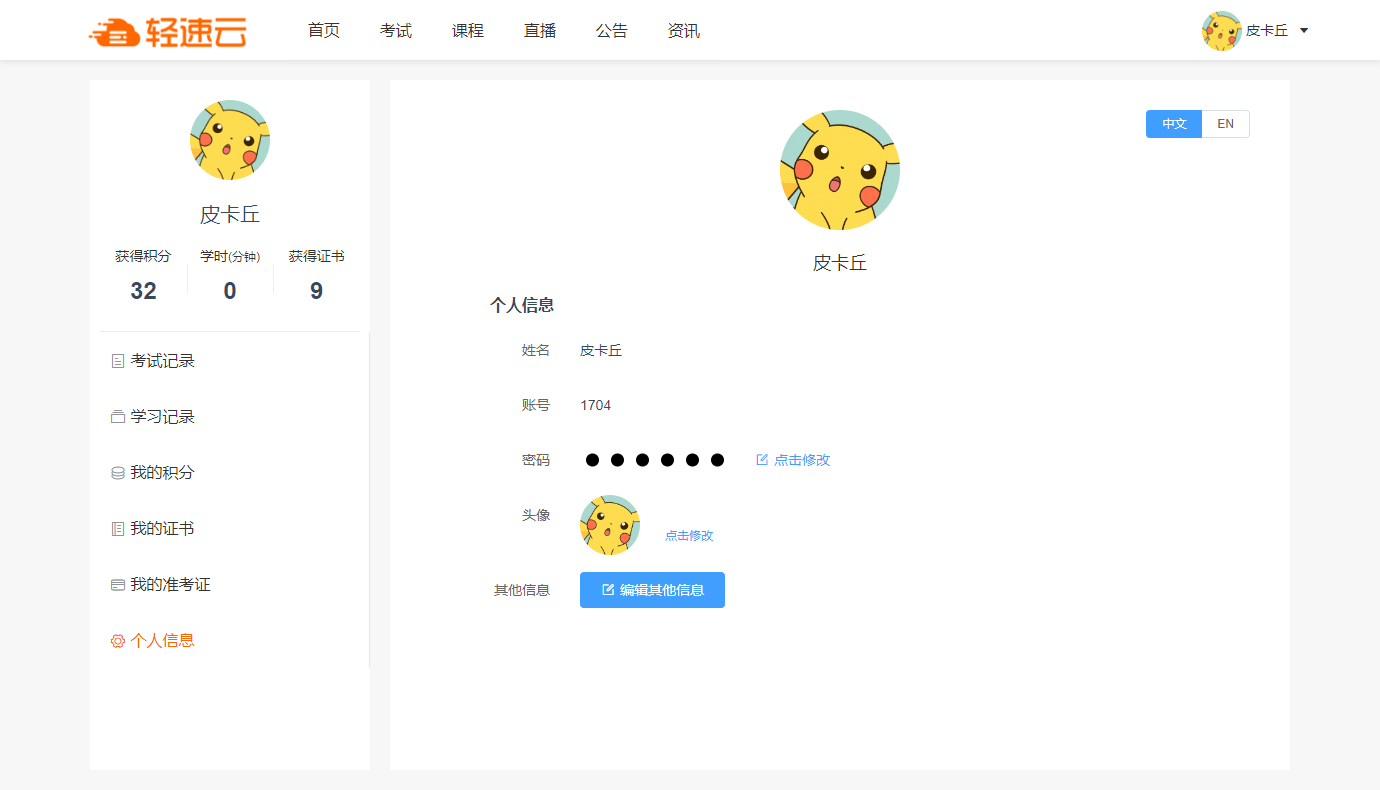Click the 获得积分 label
The image size is (1380, 790).
pyautogui.click(x=143, y=256)
